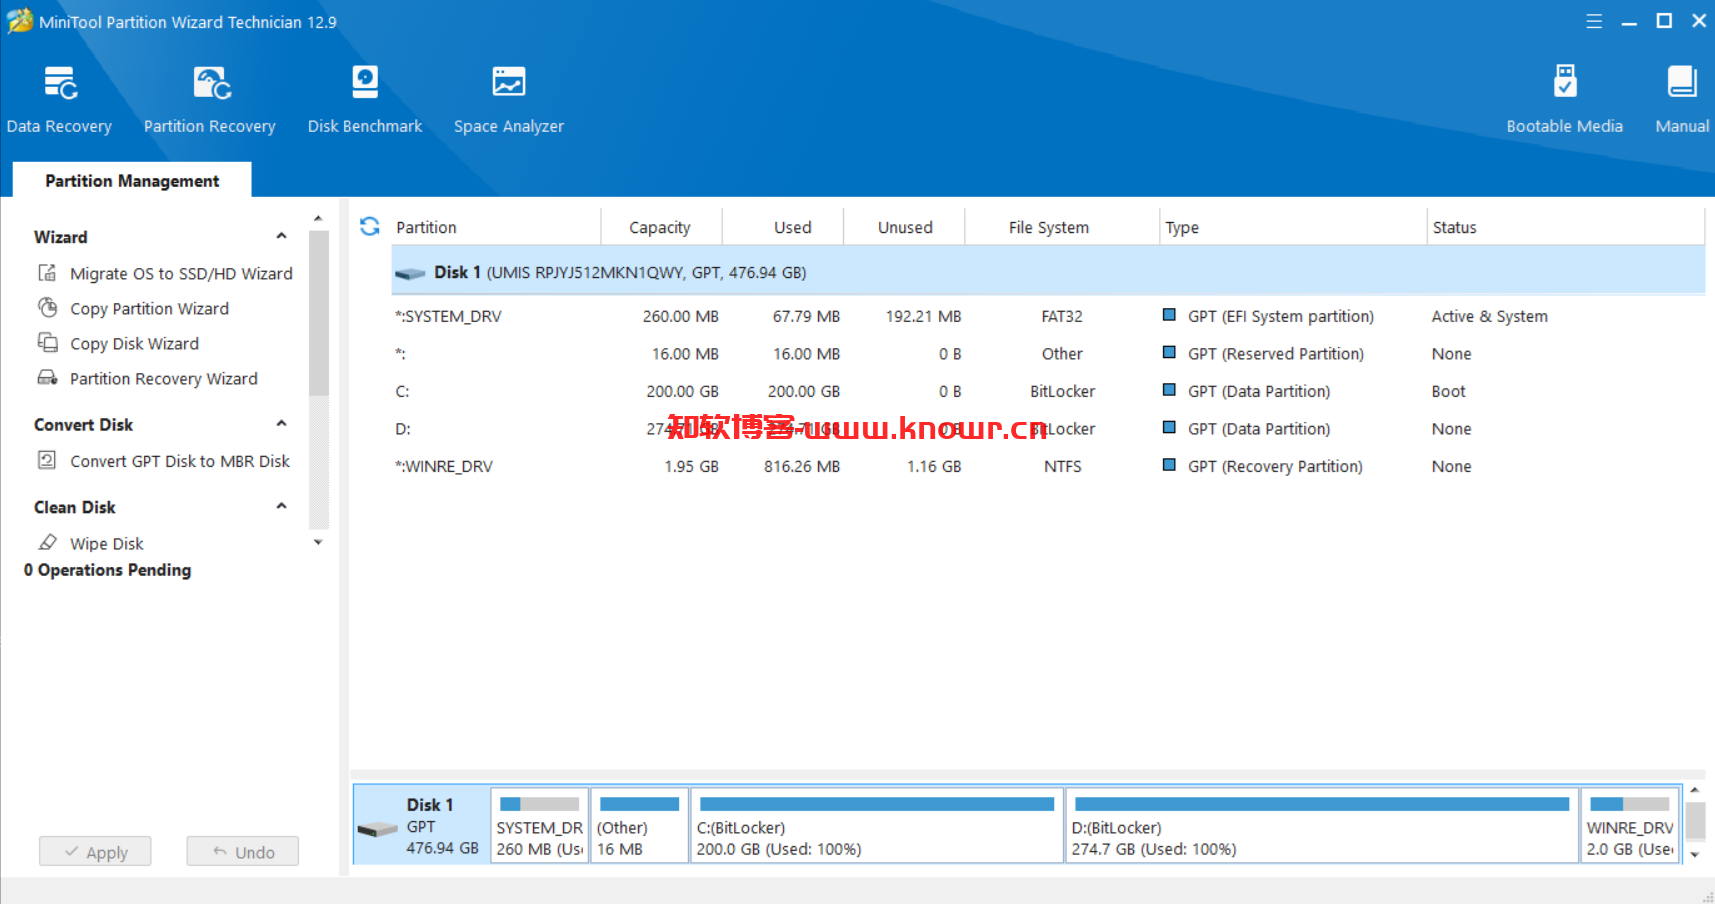Click the Disk 1 icon in the disk map
This screenshot has width=1715, height=904.
(x=377, y=829)
